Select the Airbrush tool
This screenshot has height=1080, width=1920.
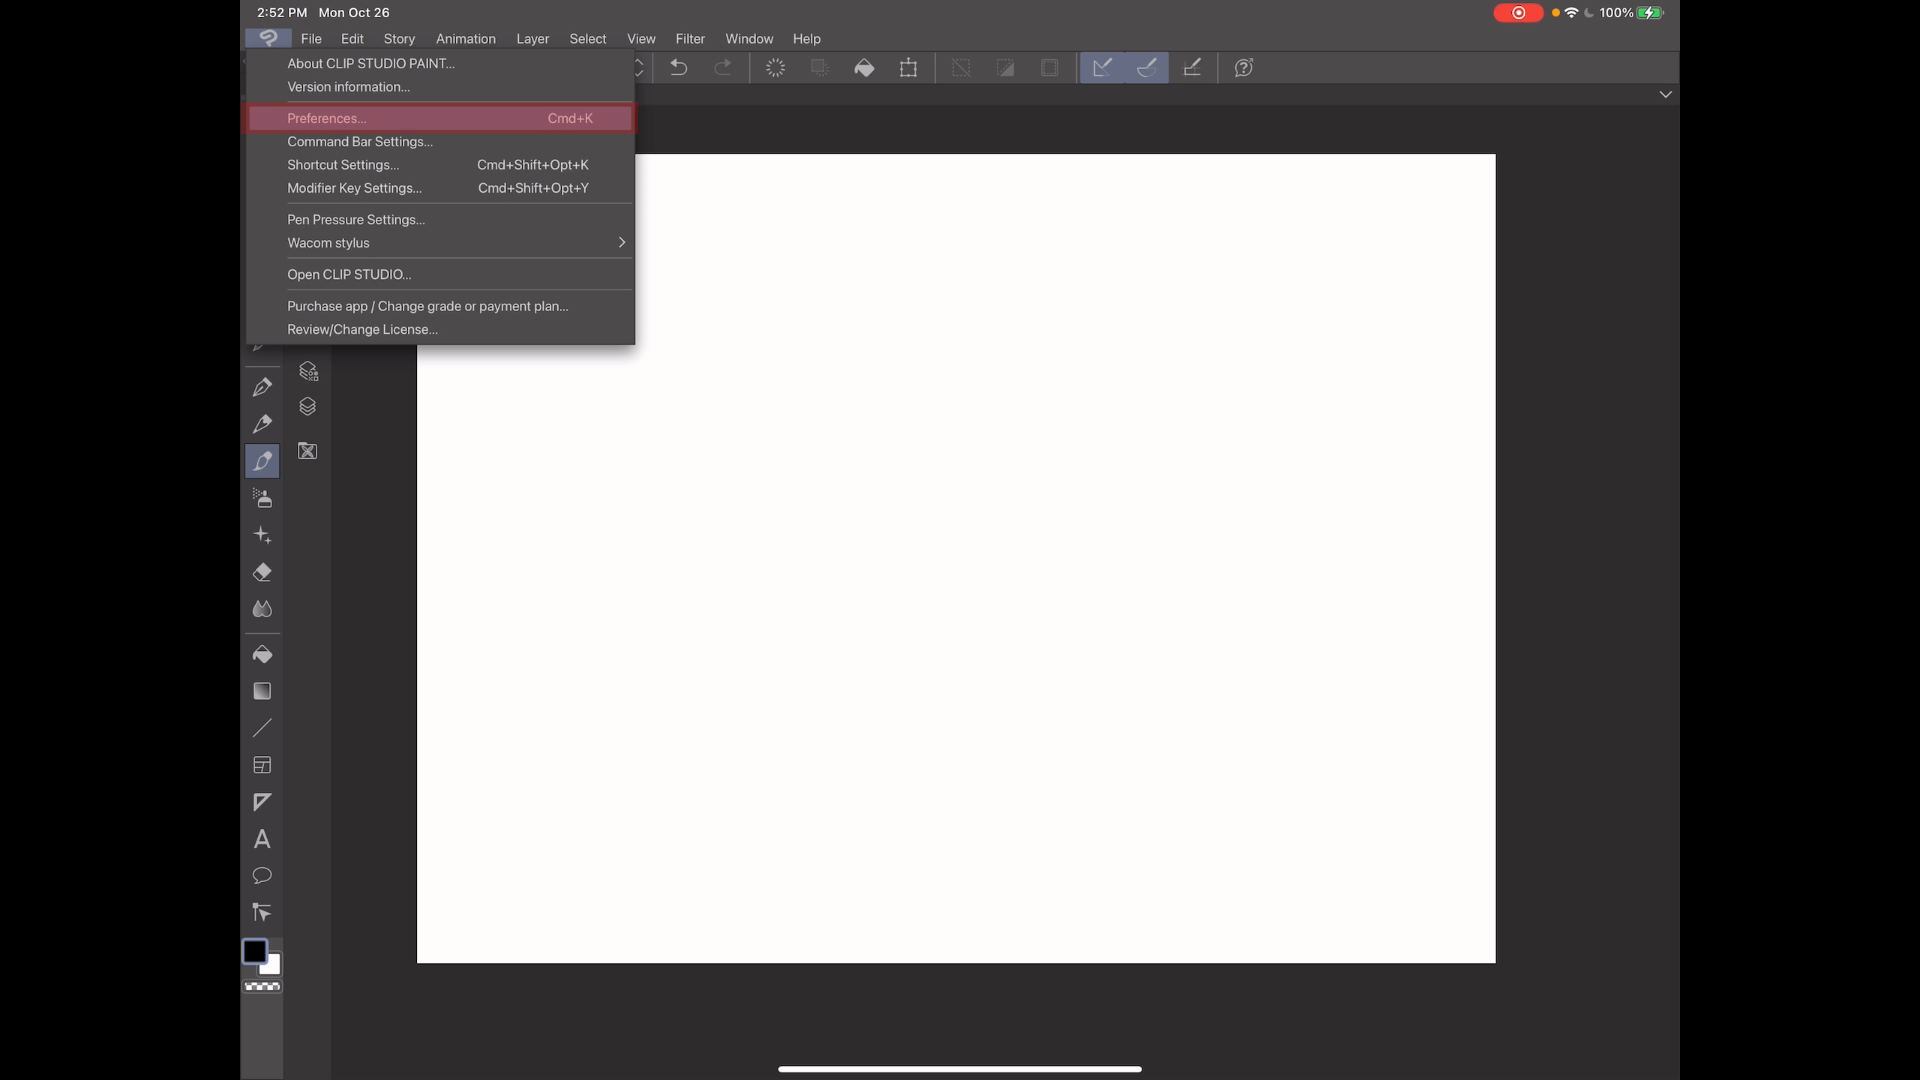262,498
